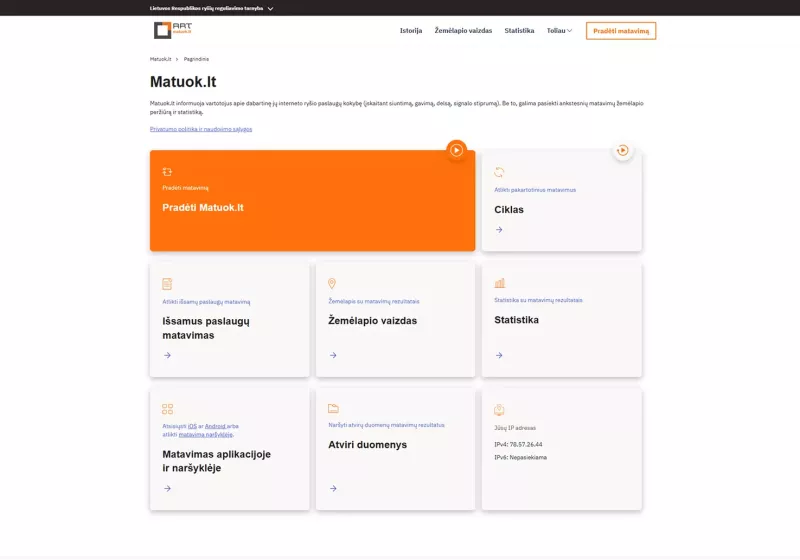Viewport: 800px width, 560px height.
Task: Open the Android download link
Action: click(215, 426)
